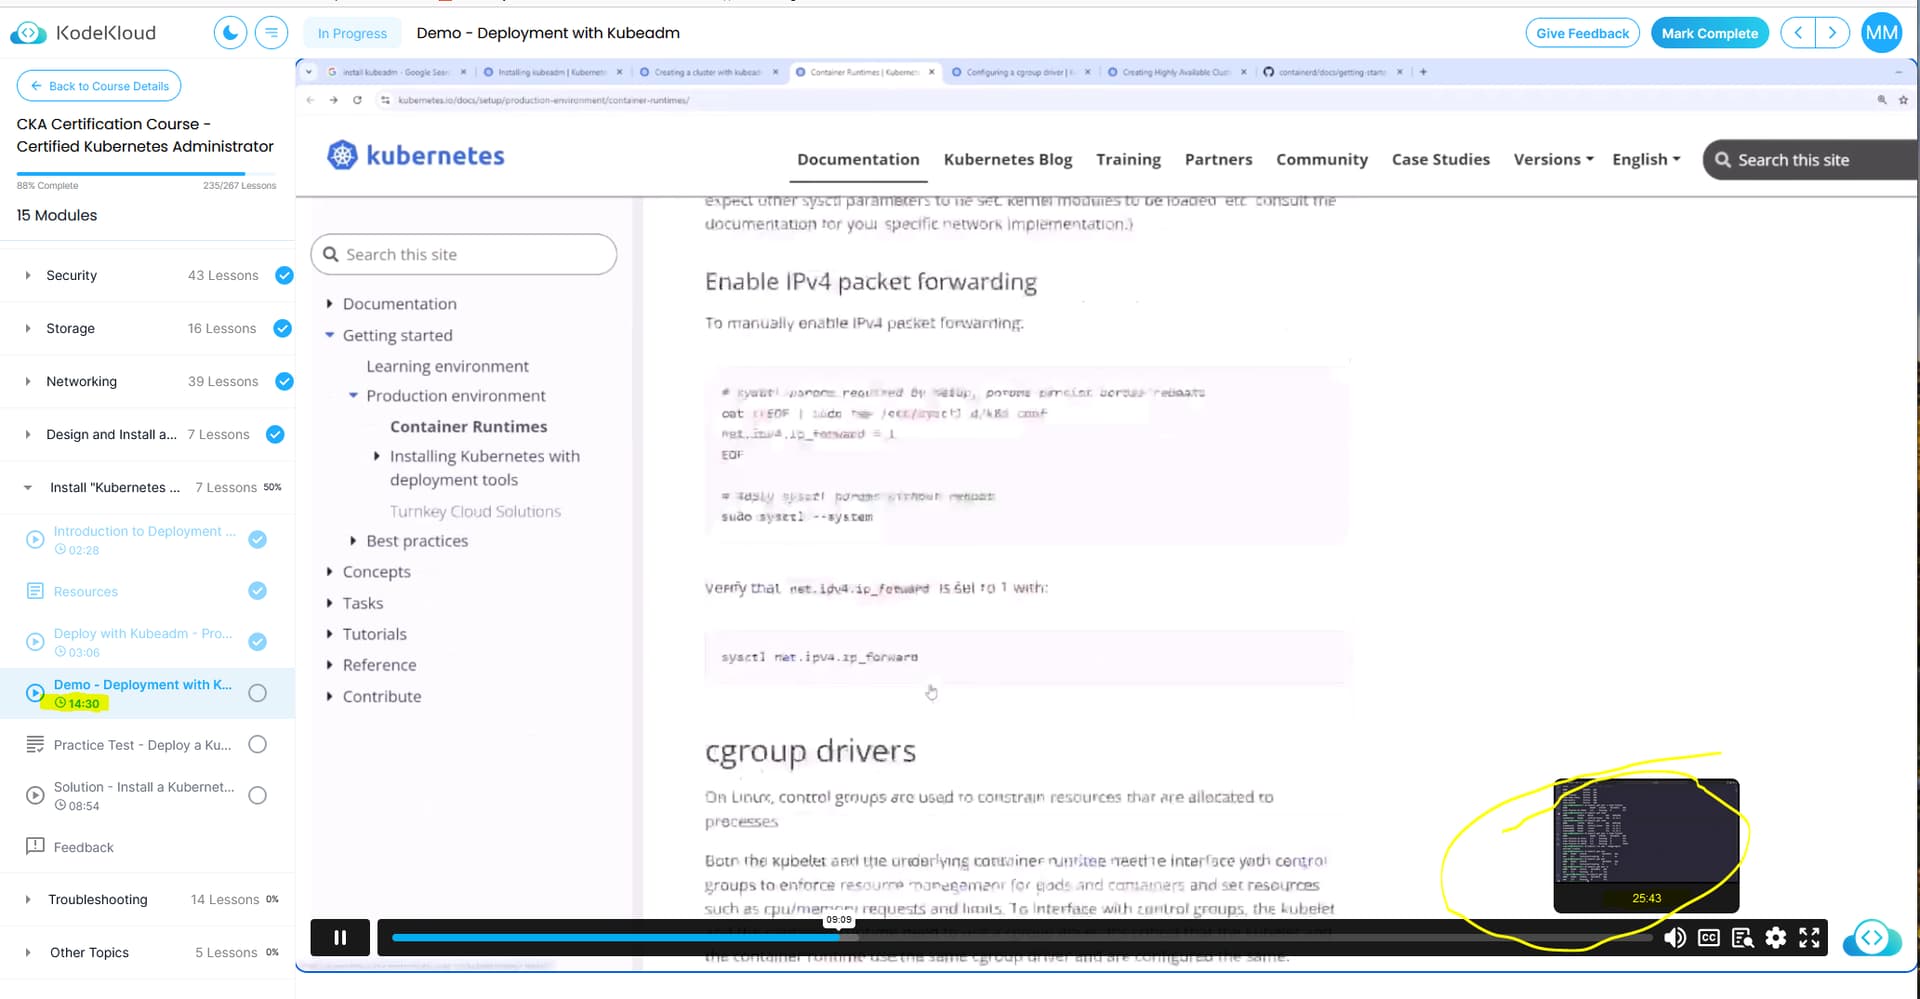Seek in the video progress bar
The width and height of the screenshot is (1920, 999).
tap(1020, 937)
